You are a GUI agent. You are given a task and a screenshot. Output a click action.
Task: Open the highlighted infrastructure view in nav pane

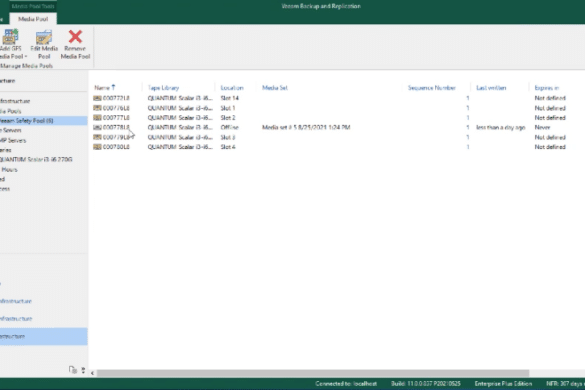pos(43,336)
